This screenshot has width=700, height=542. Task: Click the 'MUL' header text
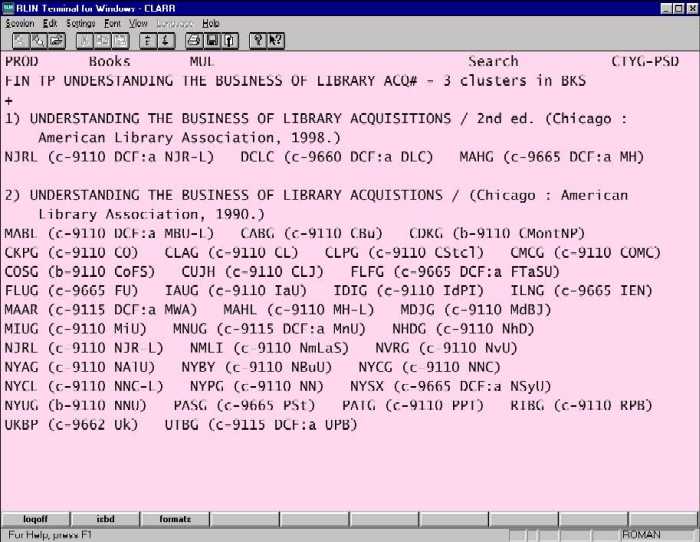pos(202,61)
